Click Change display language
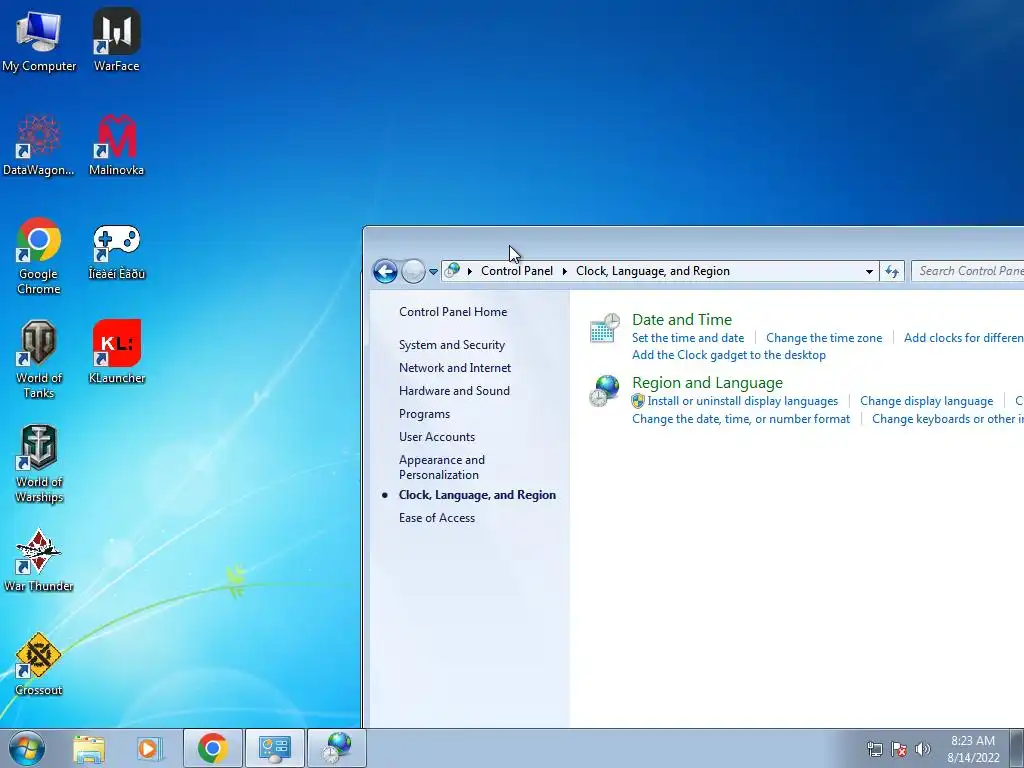The height and width of the screenshot is (768, 1024). [926, 401]
